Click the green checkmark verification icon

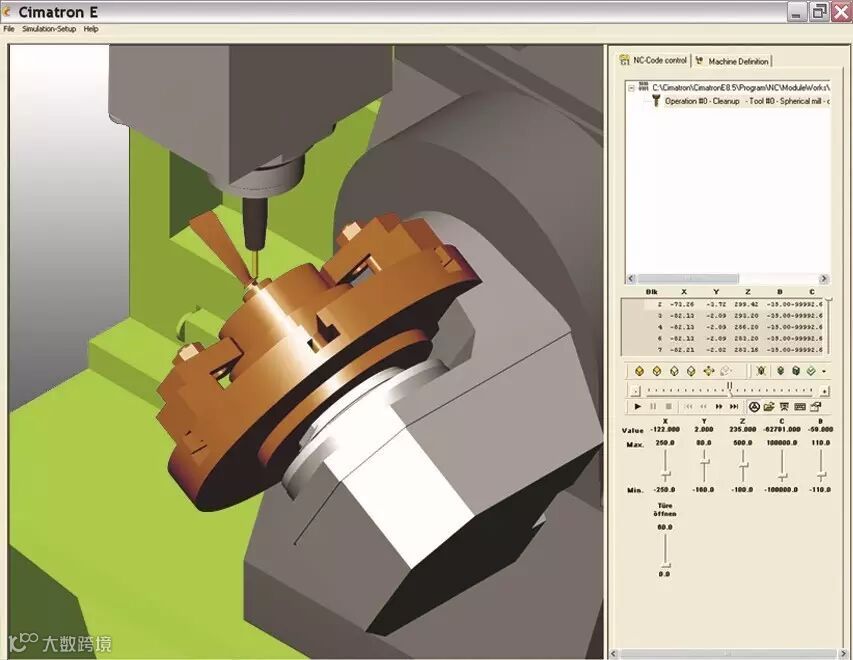[x=811, y=371]
